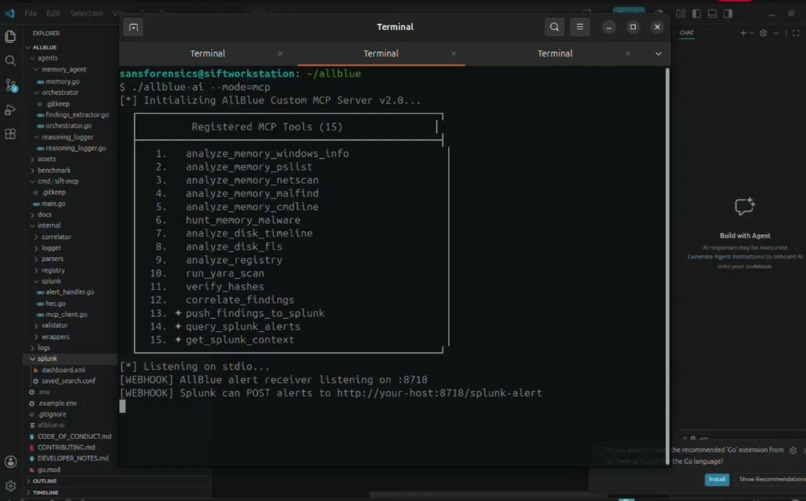Open the Edit menu
The height and width of the screenshot is (501, 806).
53,13
